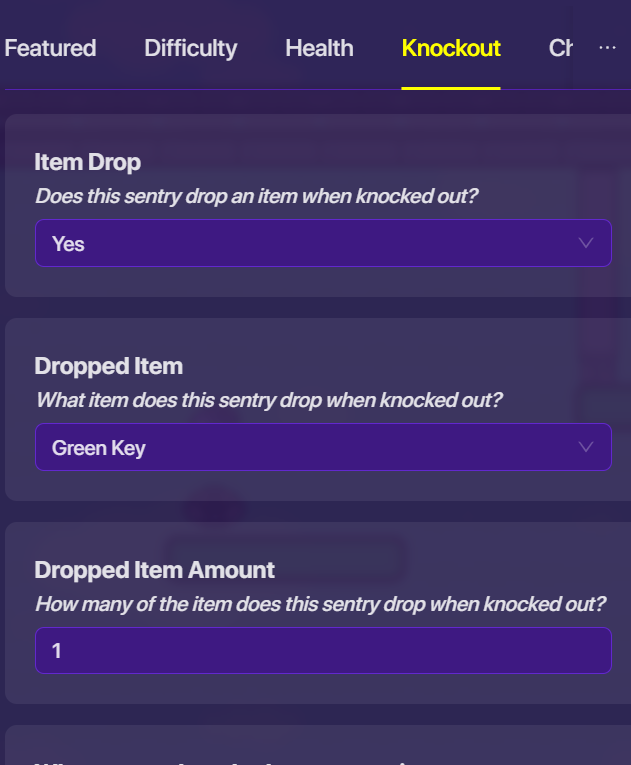Viewport: 631px width, 765px height.
Task: Click the "How many of the item" description
Action: click(320, 604)
